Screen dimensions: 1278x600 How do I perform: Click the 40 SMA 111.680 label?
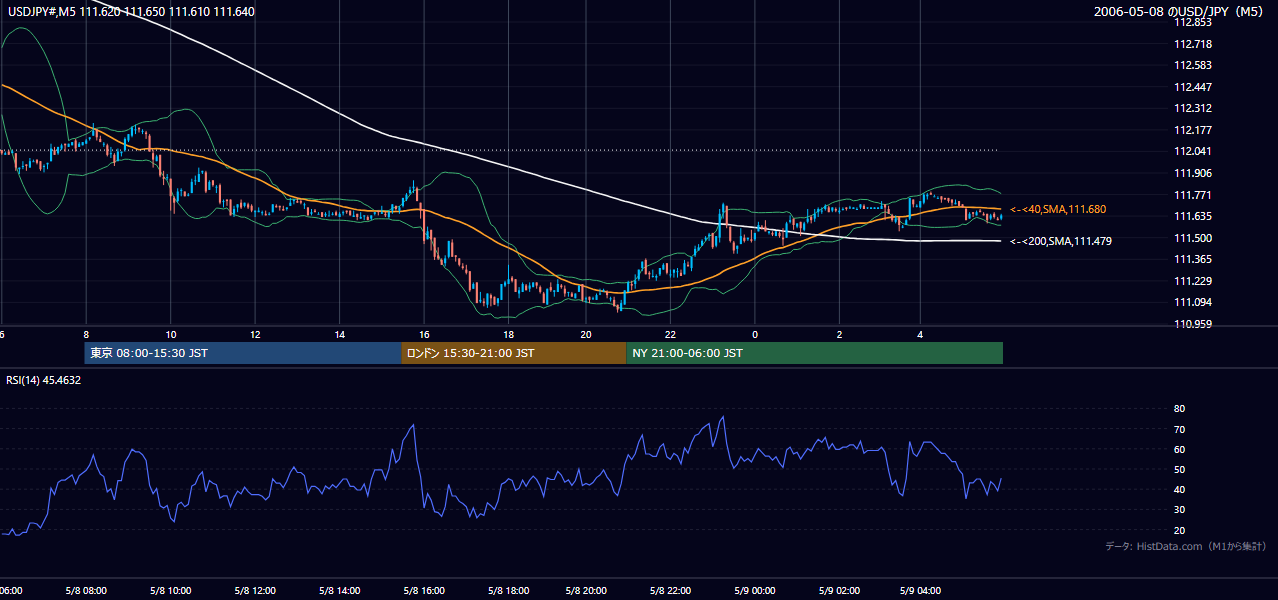tap(1058, 209)
